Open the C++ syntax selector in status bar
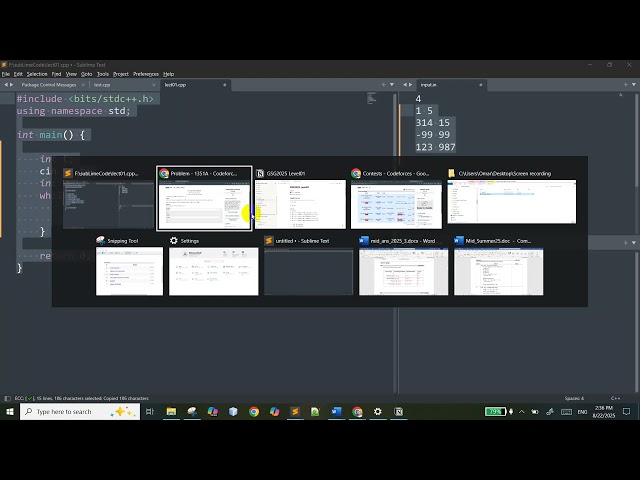This screenshot has height=480, width=640. point(615,398)
